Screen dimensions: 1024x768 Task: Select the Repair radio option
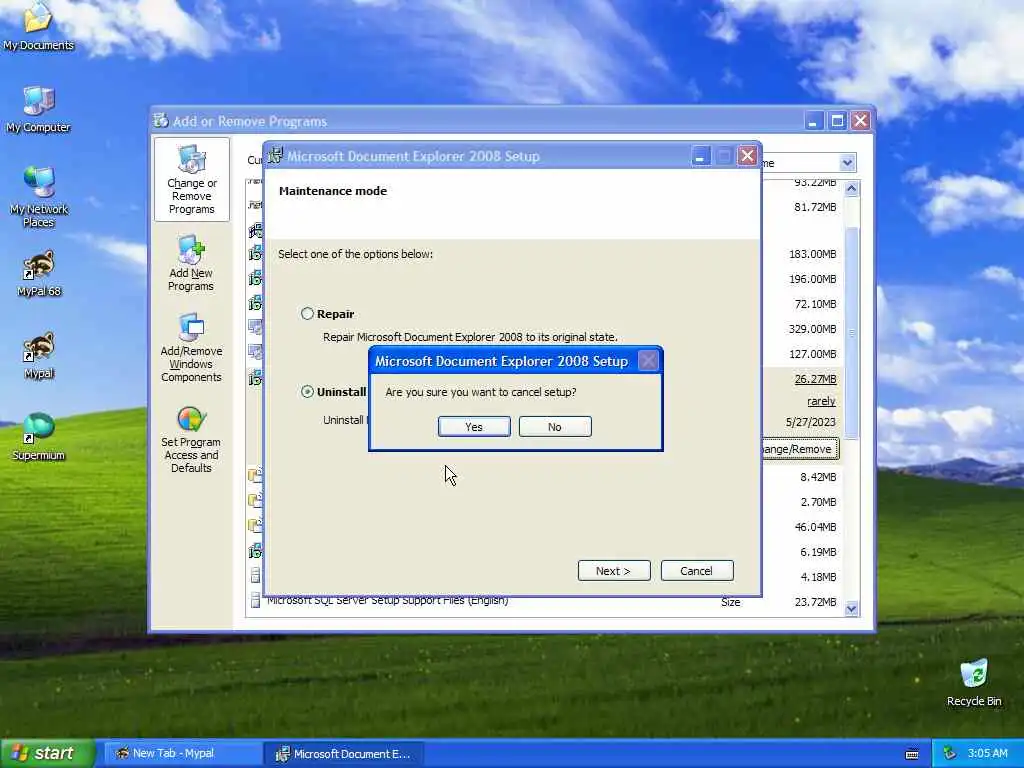tap(308, 313)
